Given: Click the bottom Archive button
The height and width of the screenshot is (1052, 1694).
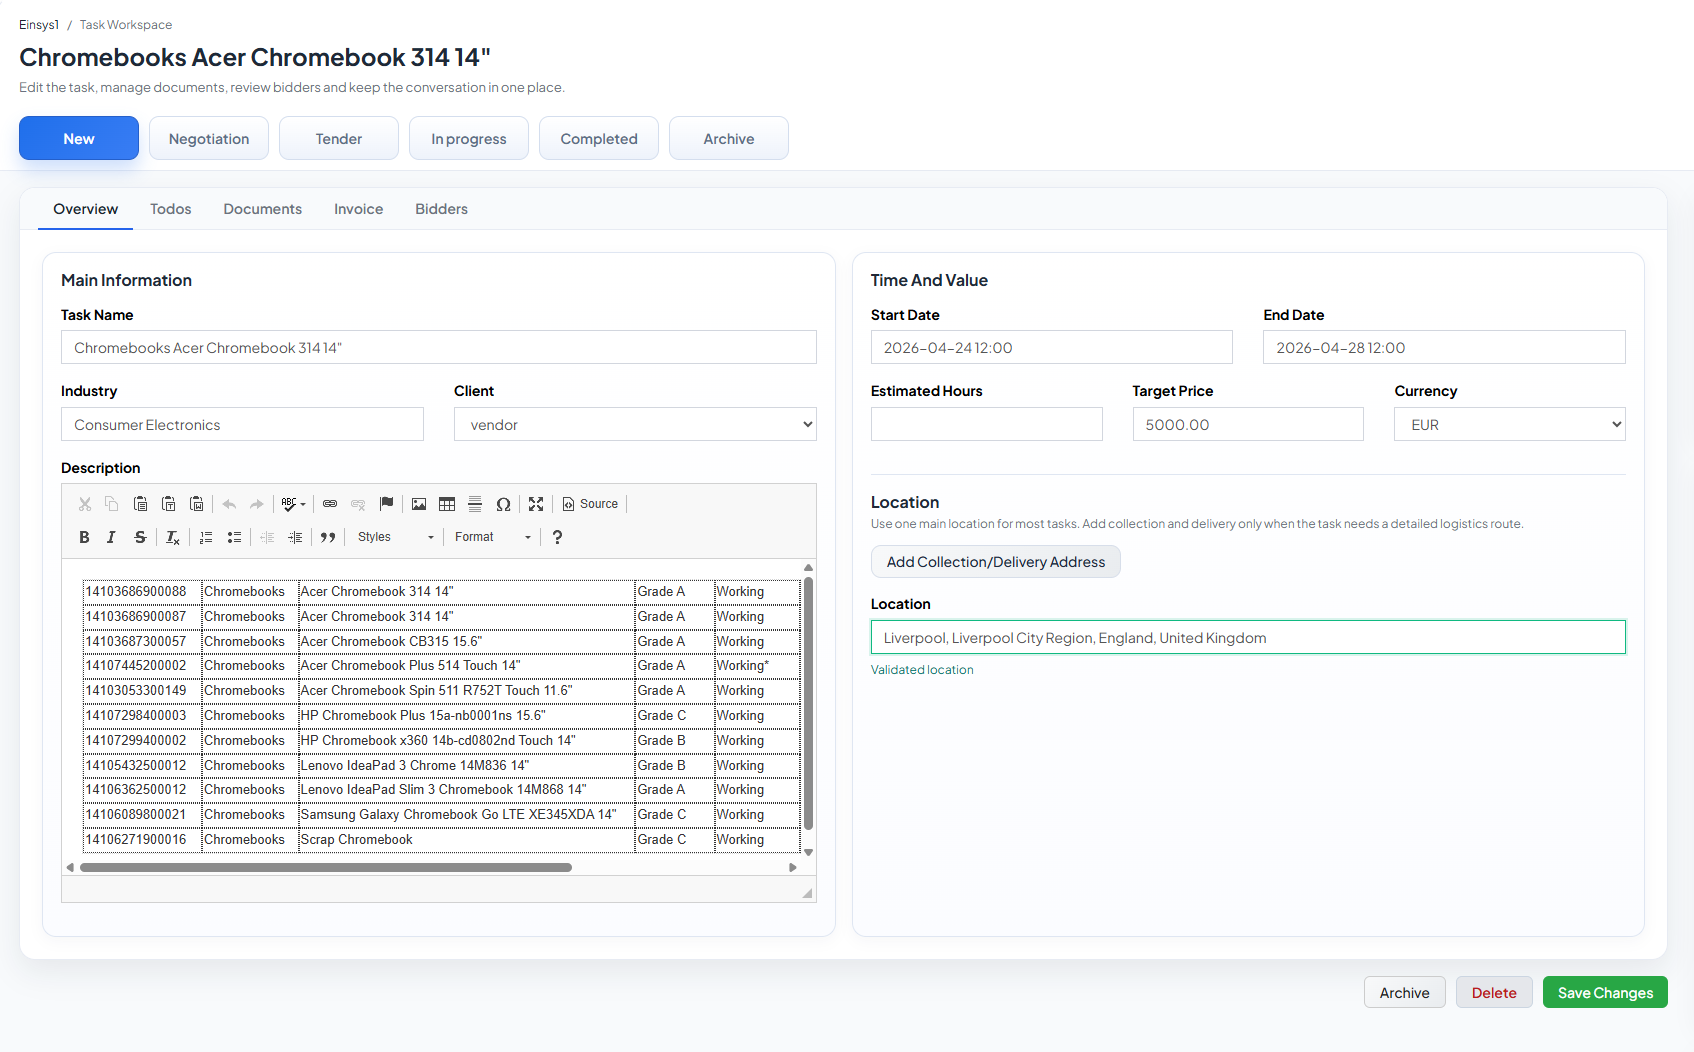Looking at the screenshot, I should click(x=1405, y=992).
